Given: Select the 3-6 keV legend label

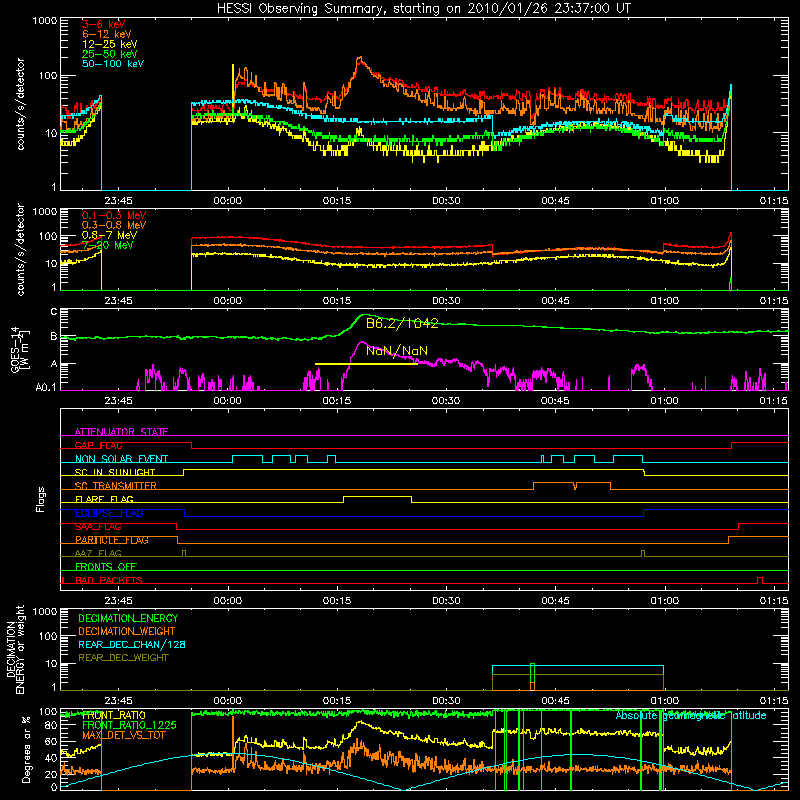Looking at the screenshot, I should pos(104,24).
